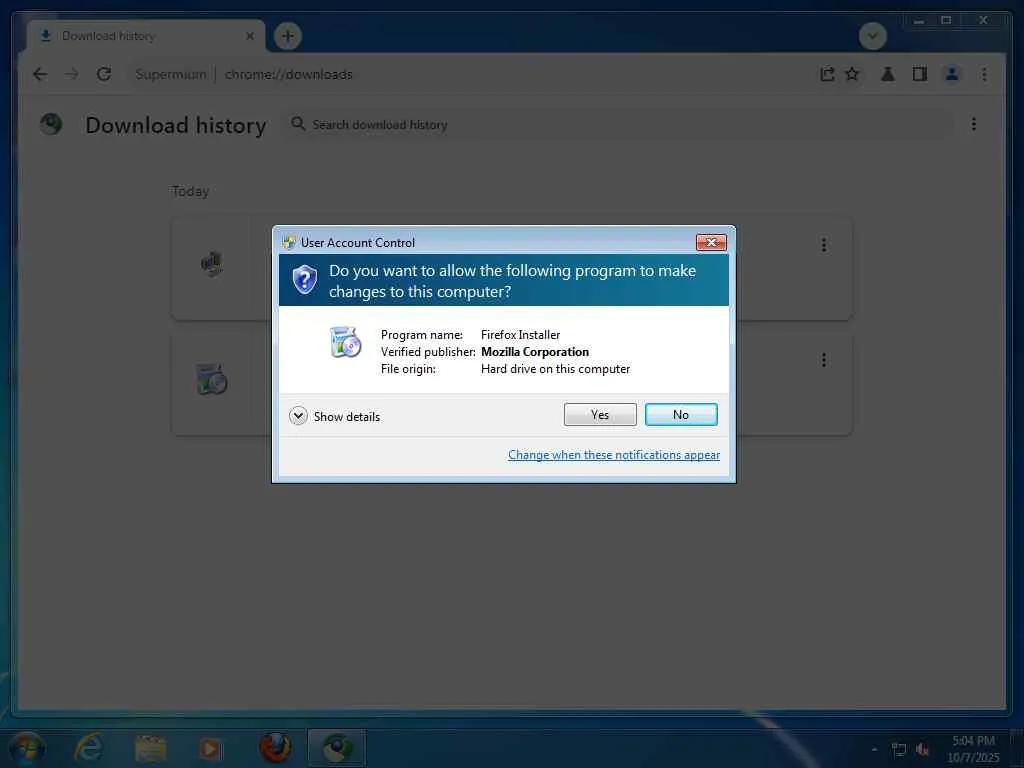The height and width of the screenshot is (768, 1024).
Task: Open the experiments flask icon in the toolbar
Action: pos(887,74)
